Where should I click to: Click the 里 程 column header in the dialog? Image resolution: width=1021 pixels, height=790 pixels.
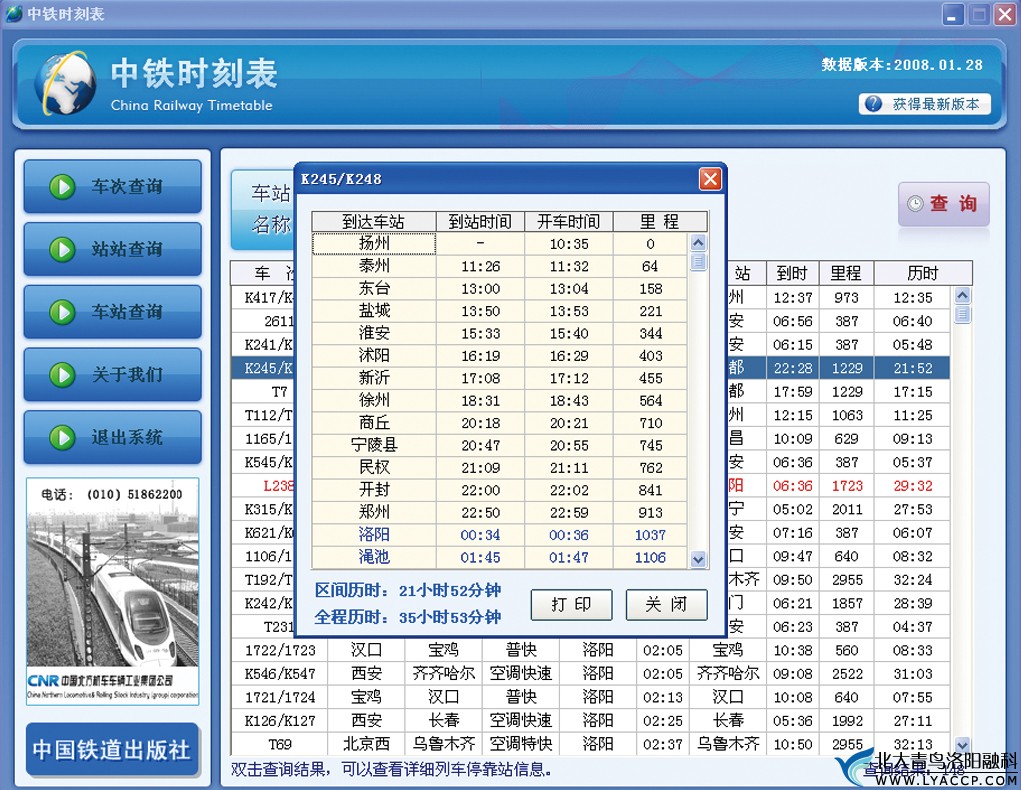coord(660,221)
